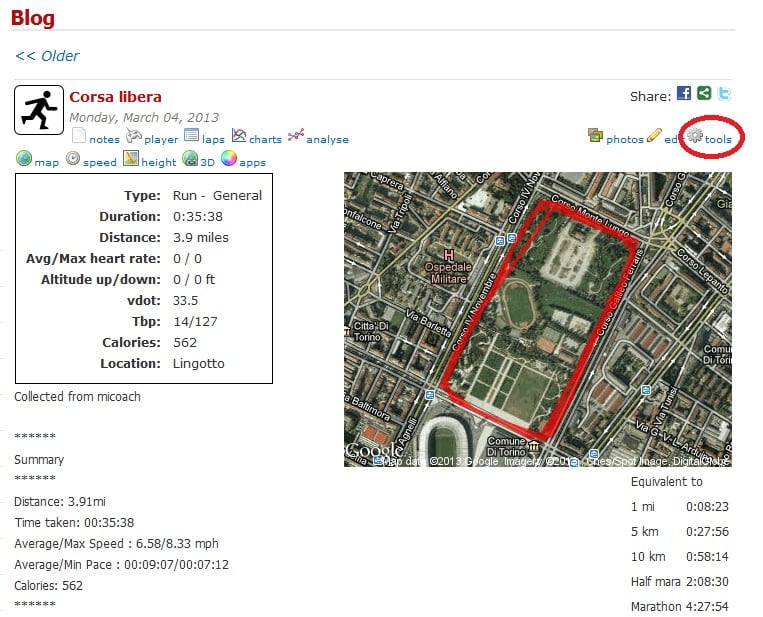Share the run on Facebook
763x617 pixels.
[684, 94]
